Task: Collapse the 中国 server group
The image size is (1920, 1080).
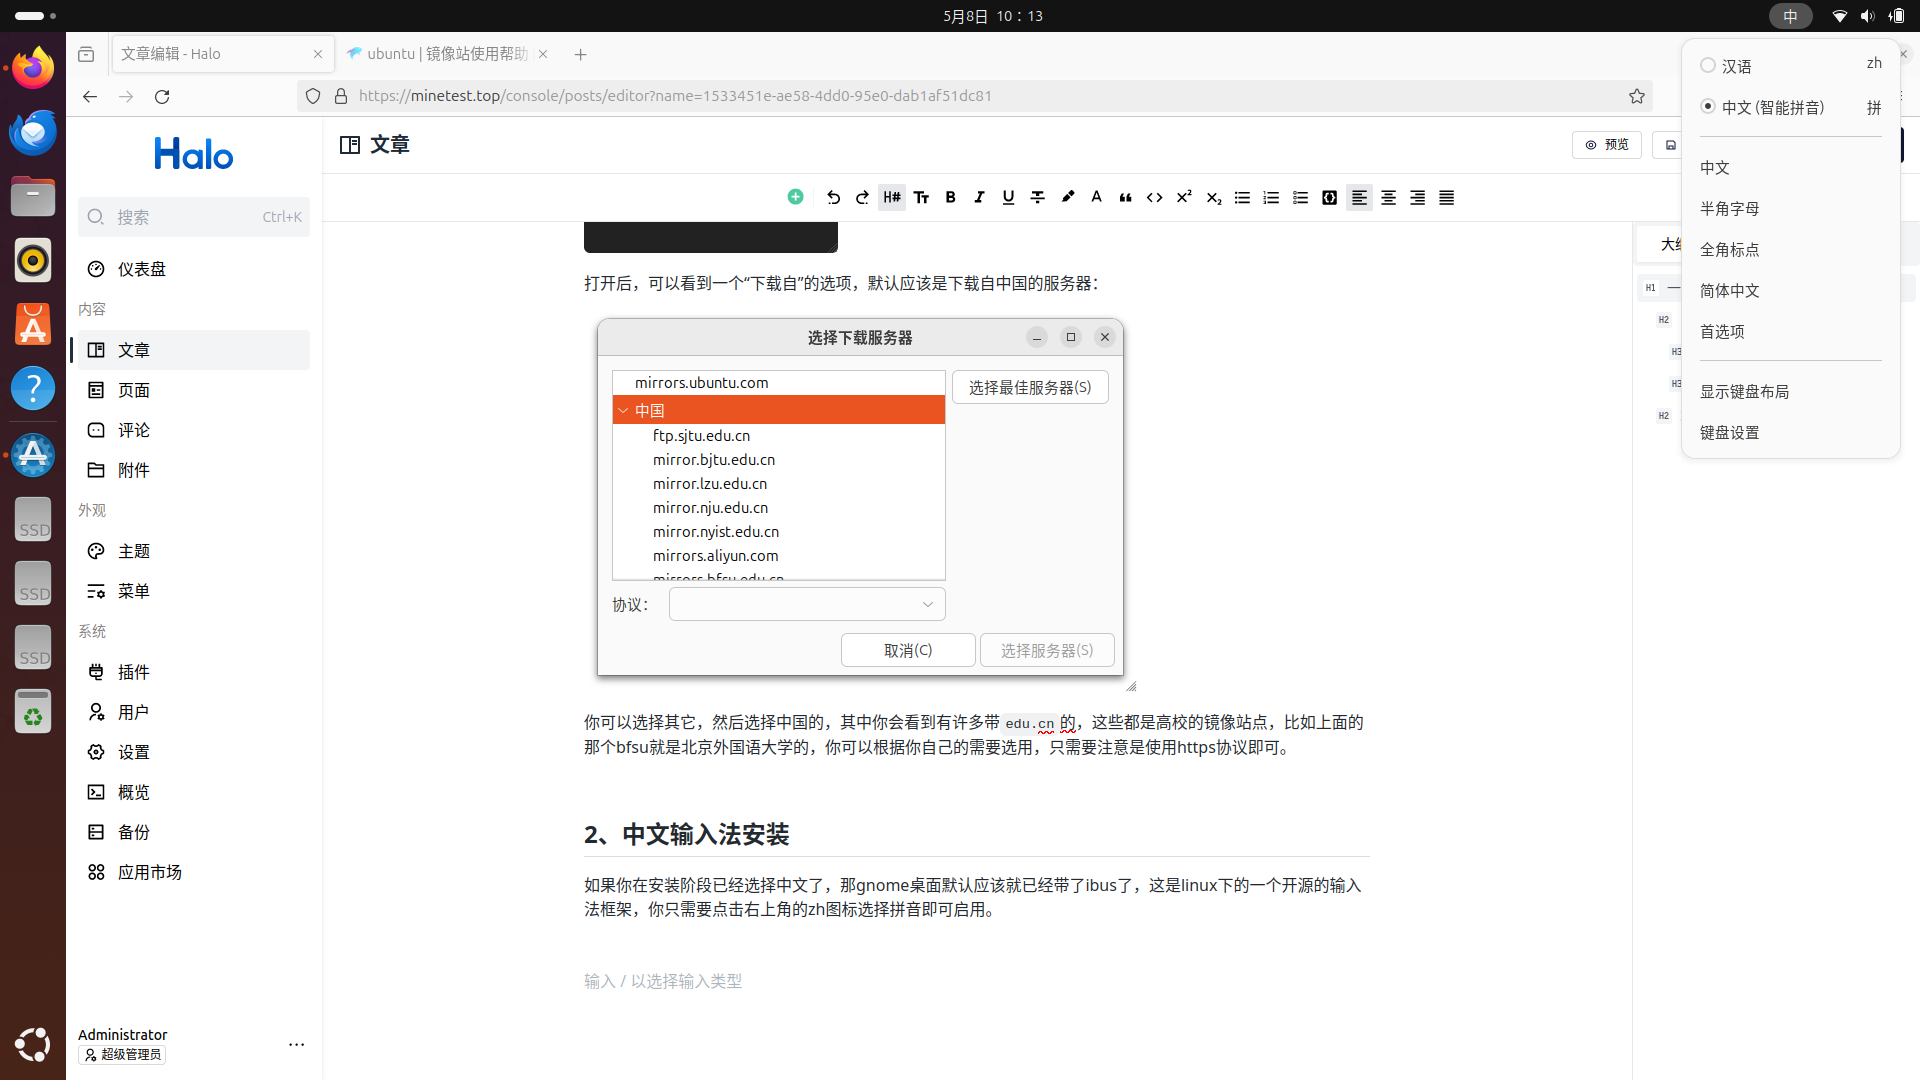Action: [x=623, y=410]
